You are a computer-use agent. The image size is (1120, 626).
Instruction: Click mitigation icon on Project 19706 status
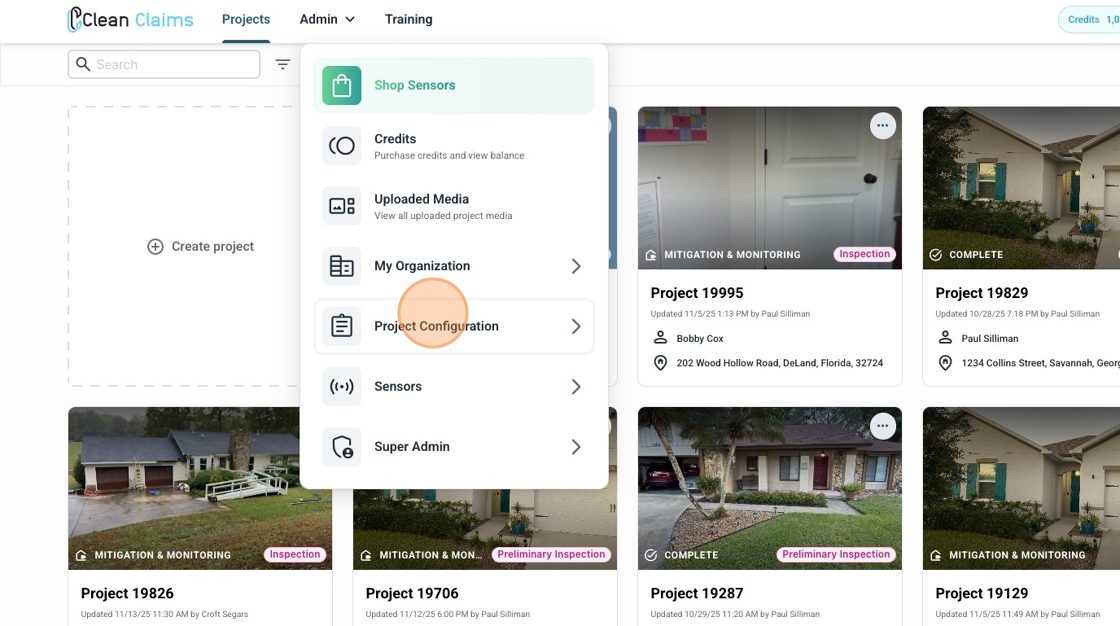(366, 555)
